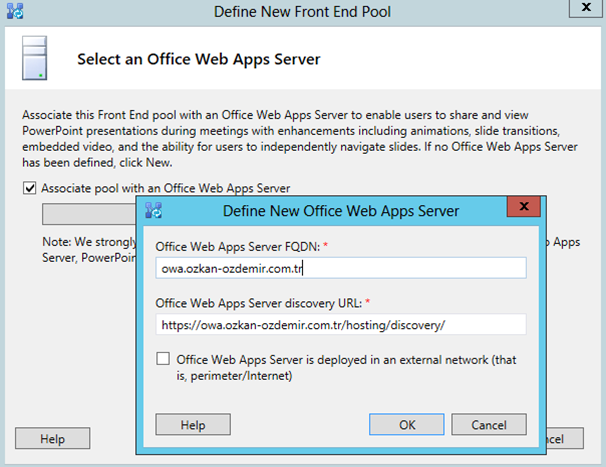Click the server tower icon beside the heading
Viewport: 606px width, 467px height.
pos(34,58)
